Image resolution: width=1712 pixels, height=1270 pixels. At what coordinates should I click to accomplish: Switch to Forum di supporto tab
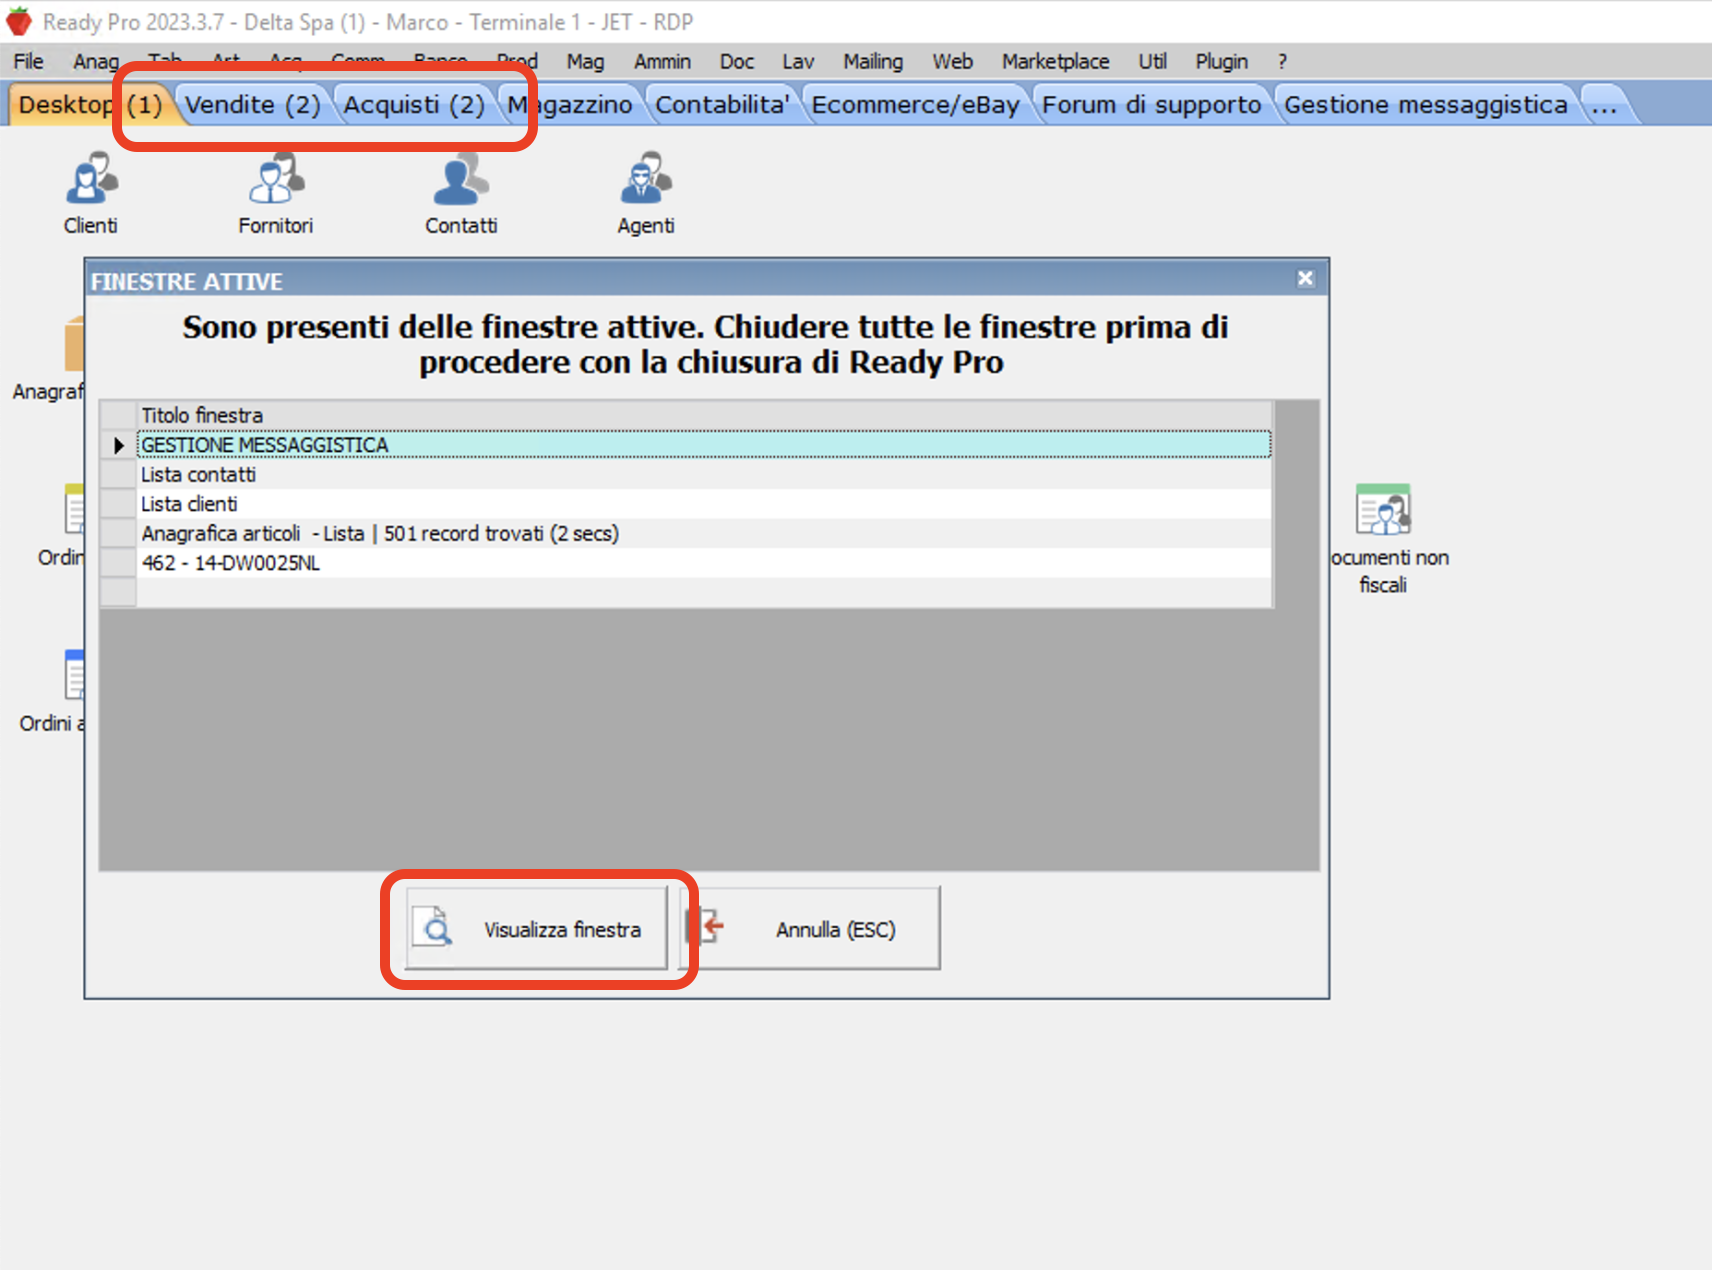tap(1152, 105)
